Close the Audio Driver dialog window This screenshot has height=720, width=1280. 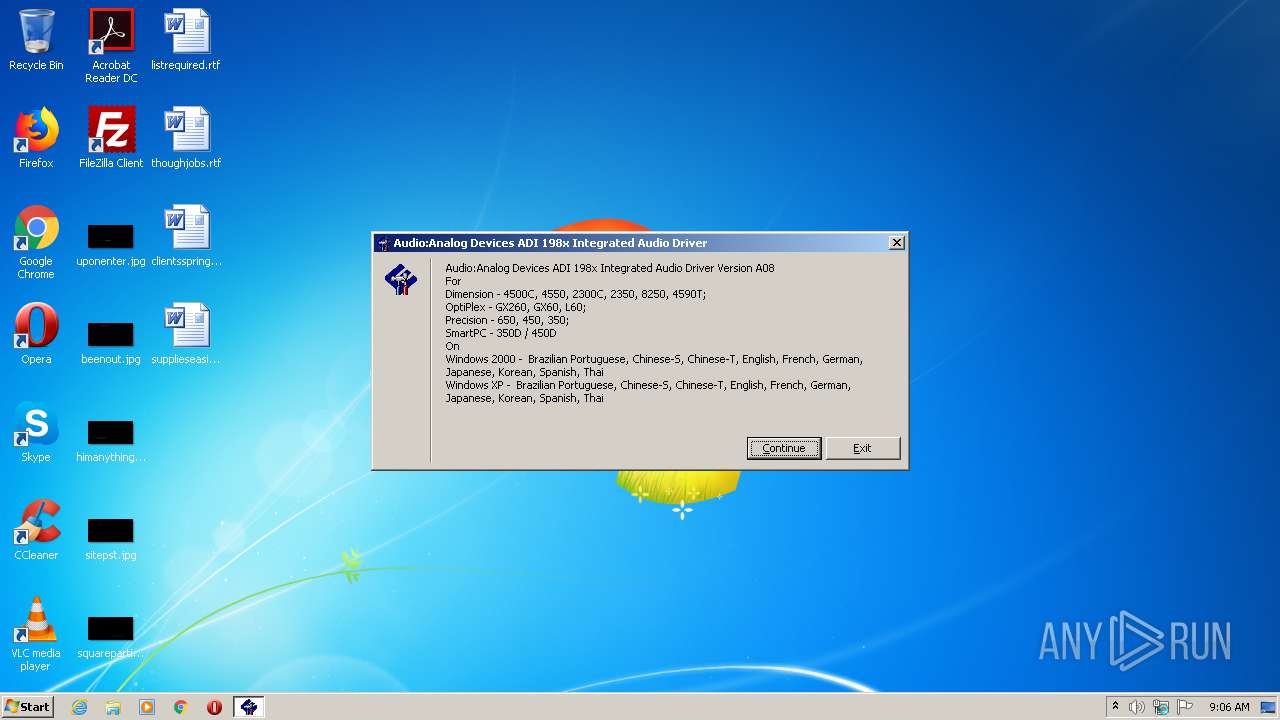897,242
